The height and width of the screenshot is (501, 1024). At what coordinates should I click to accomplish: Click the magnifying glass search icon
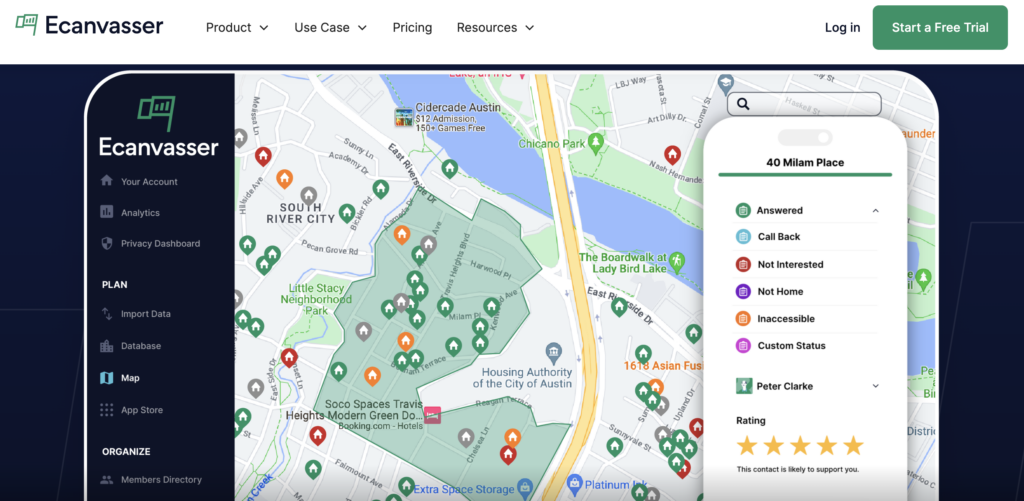click(743, 104)
